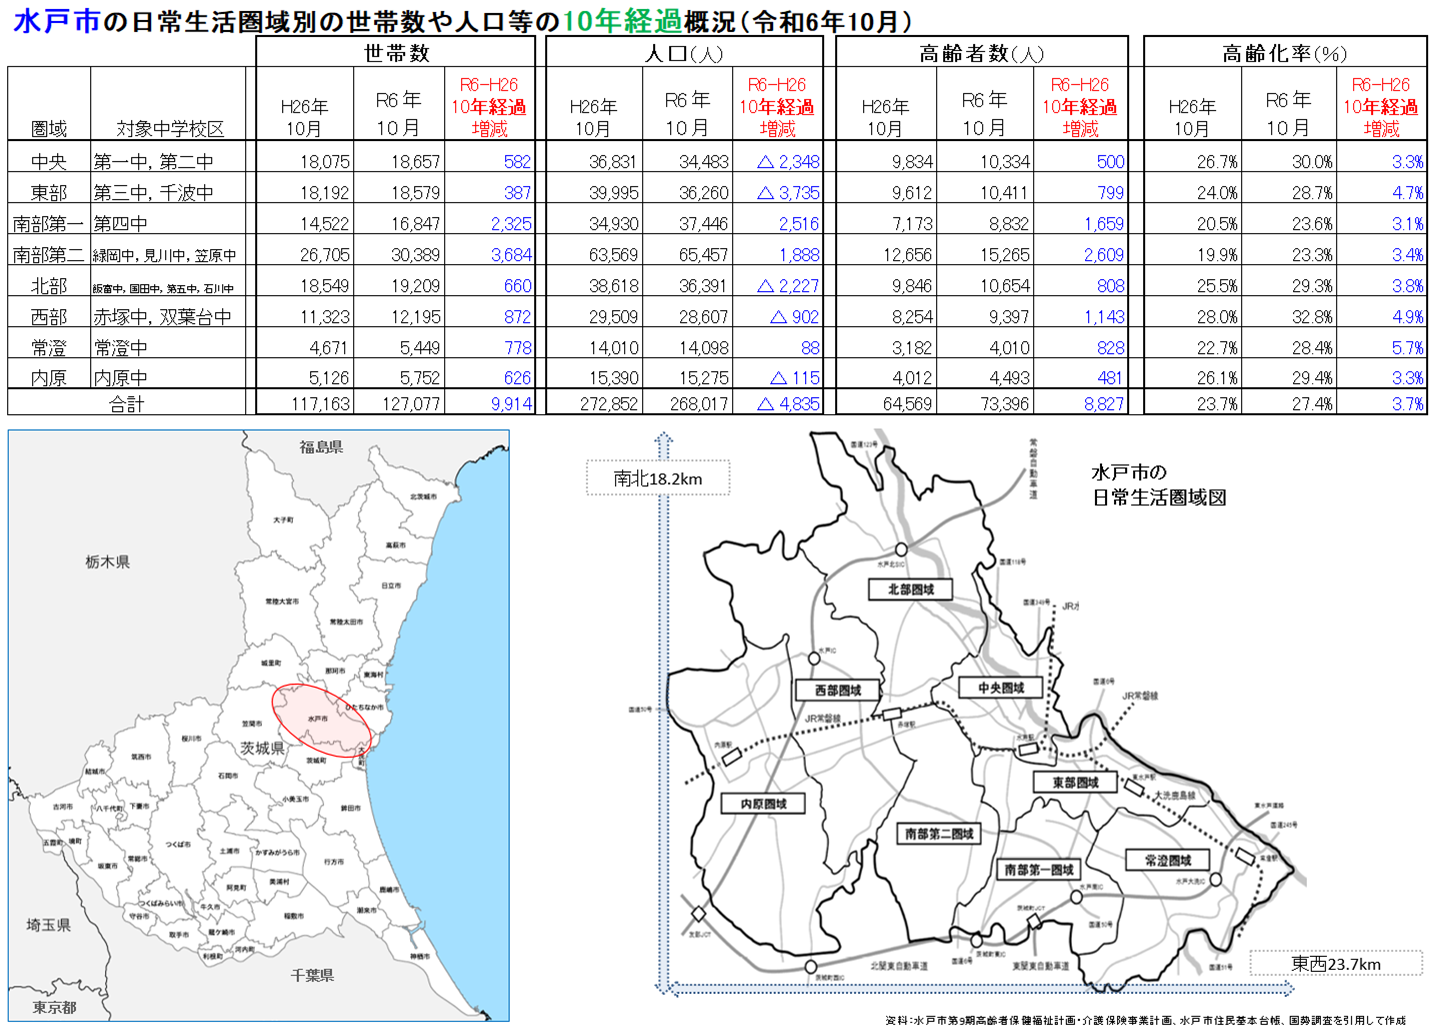Pick the 内原圏域 label on the map

[x=763, y=803]
